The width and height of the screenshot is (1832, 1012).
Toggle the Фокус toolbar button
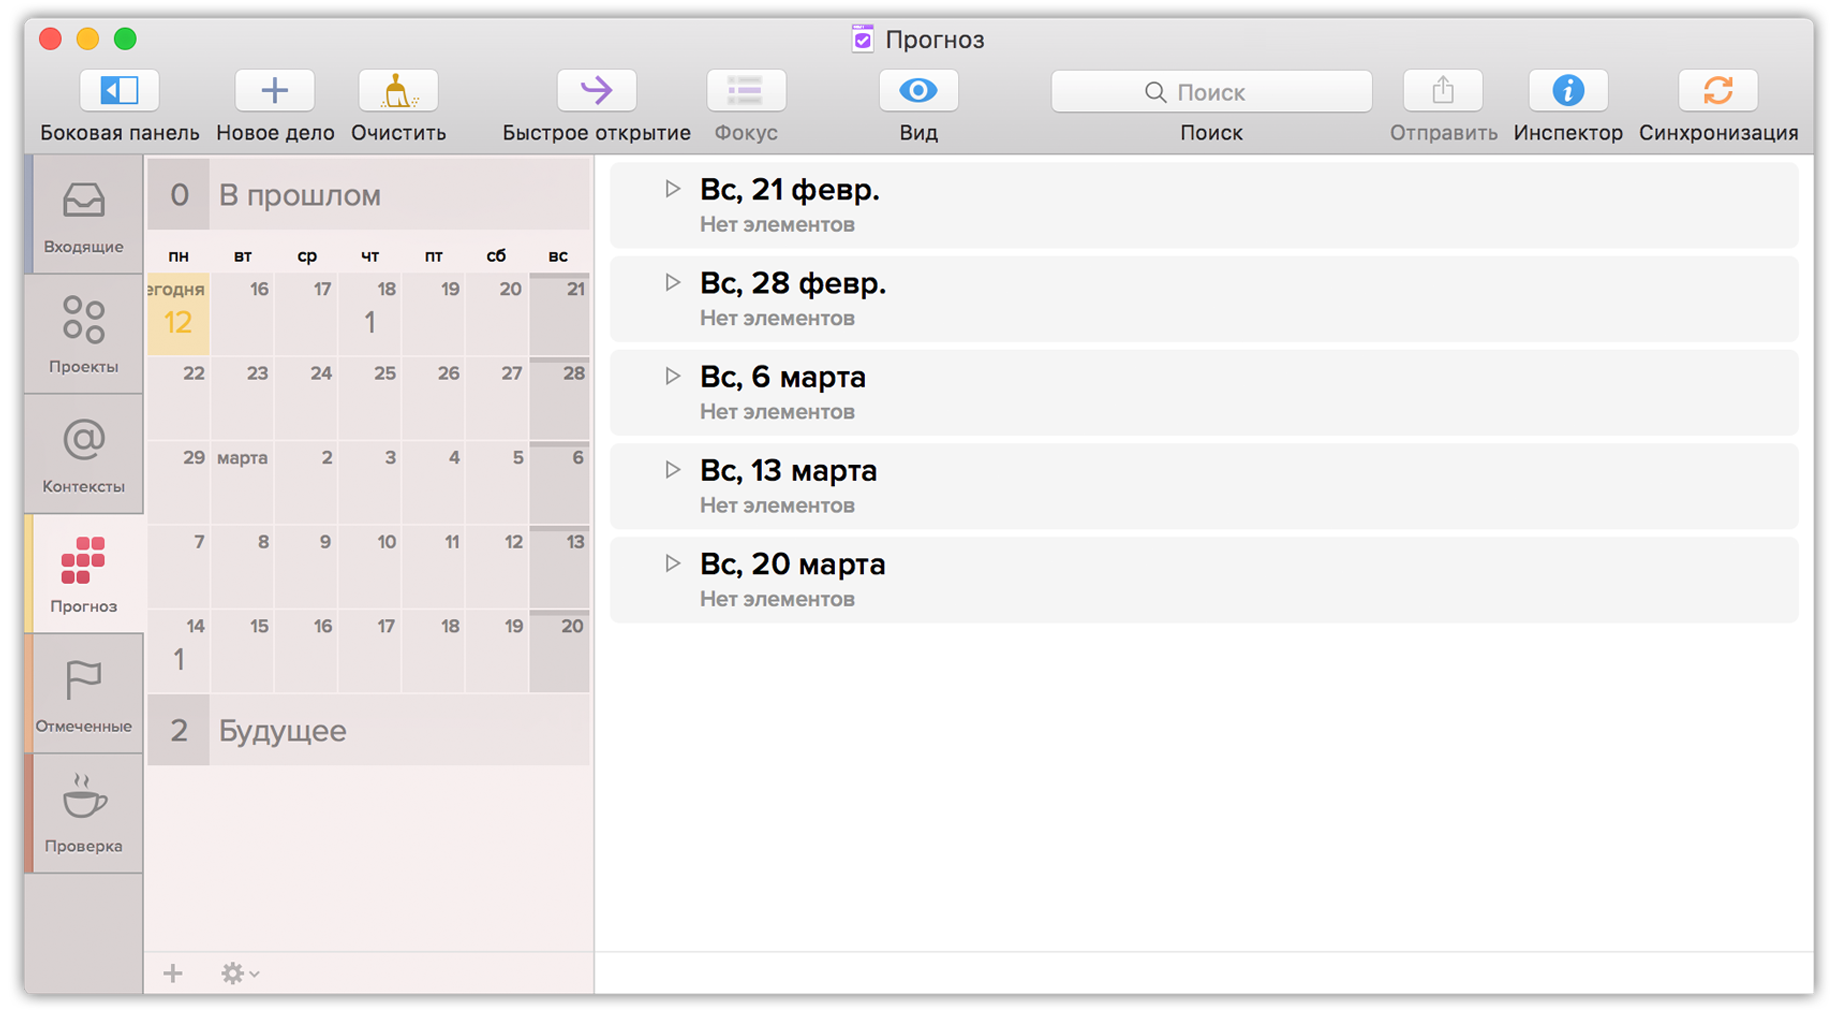[746, 91]
